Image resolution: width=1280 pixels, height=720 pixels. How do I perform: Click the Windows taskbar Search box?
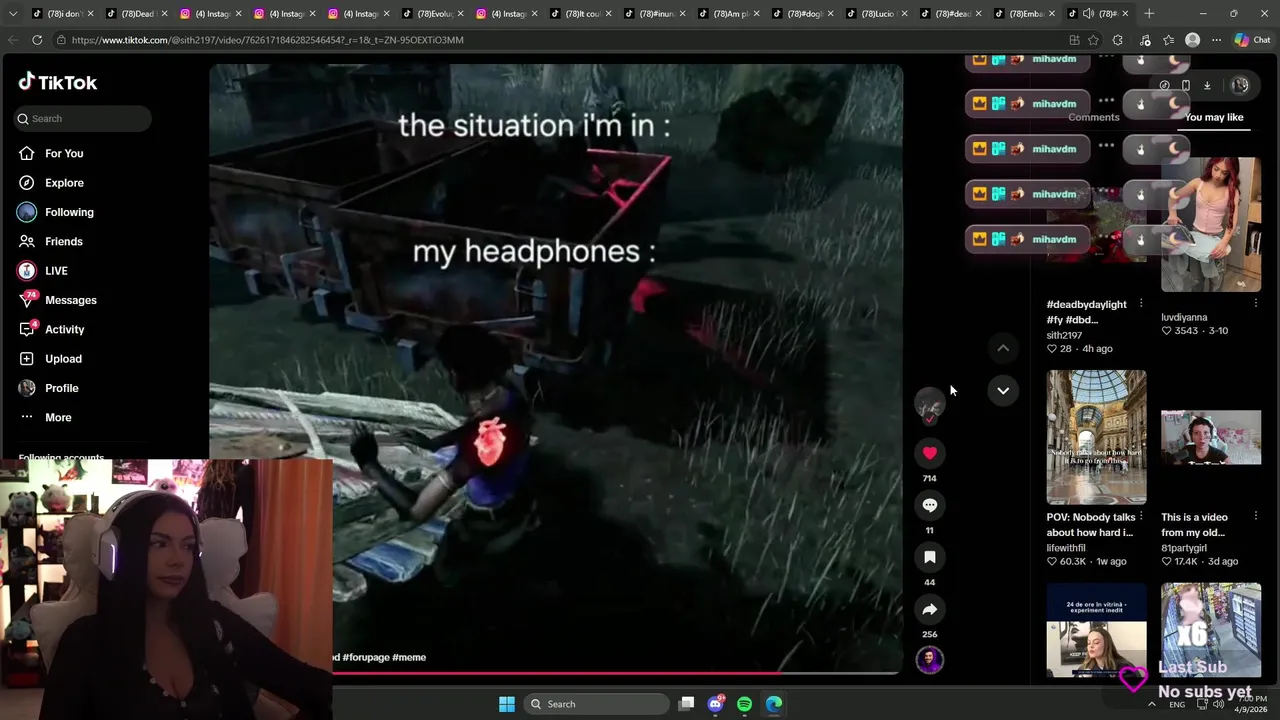click(x=598, y=704)
